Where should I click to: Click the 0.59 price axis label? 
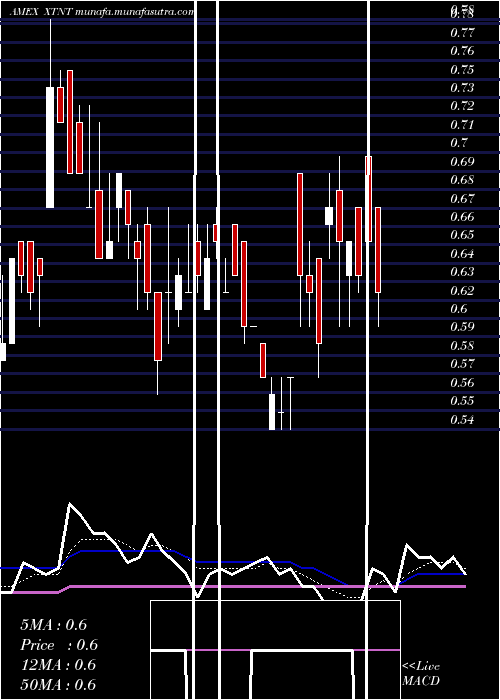tap(462, 327)
